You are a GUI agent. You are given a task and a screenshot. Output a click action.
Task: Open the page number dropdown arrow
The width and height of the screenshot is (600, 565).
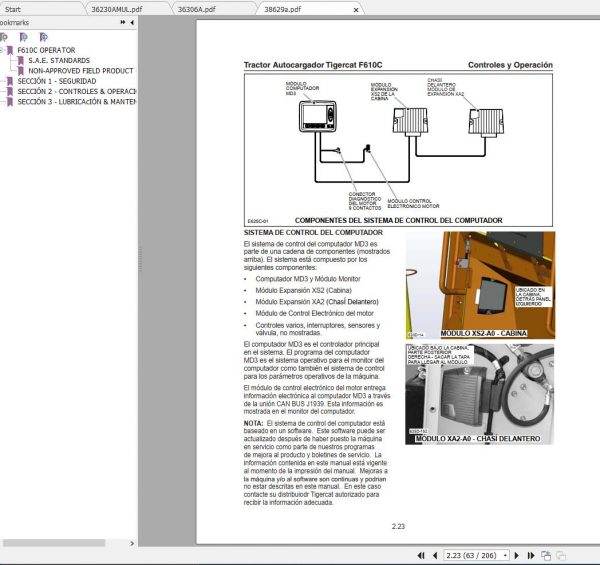click(x=505, y=555)
